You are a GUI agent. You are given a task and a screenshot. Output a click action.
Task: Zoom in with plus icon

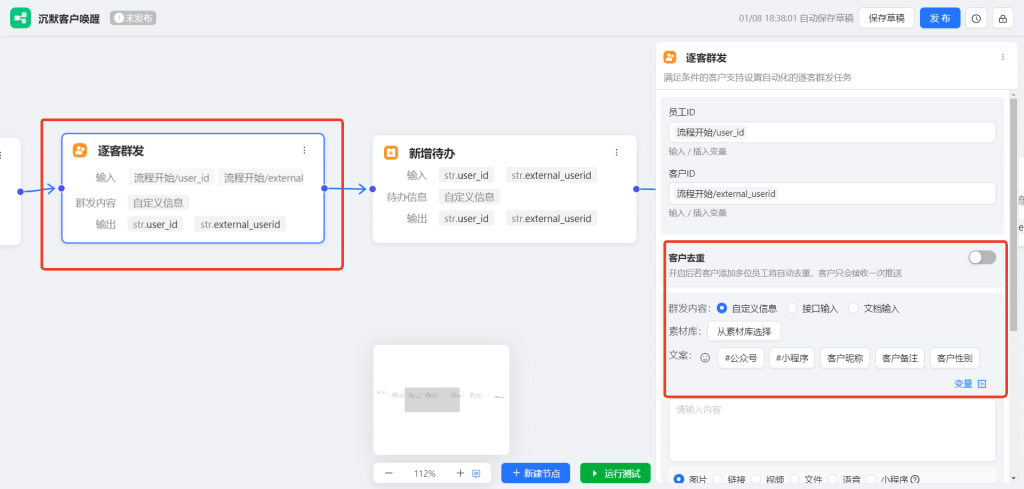pyautogui.click(x=460, y=473)
